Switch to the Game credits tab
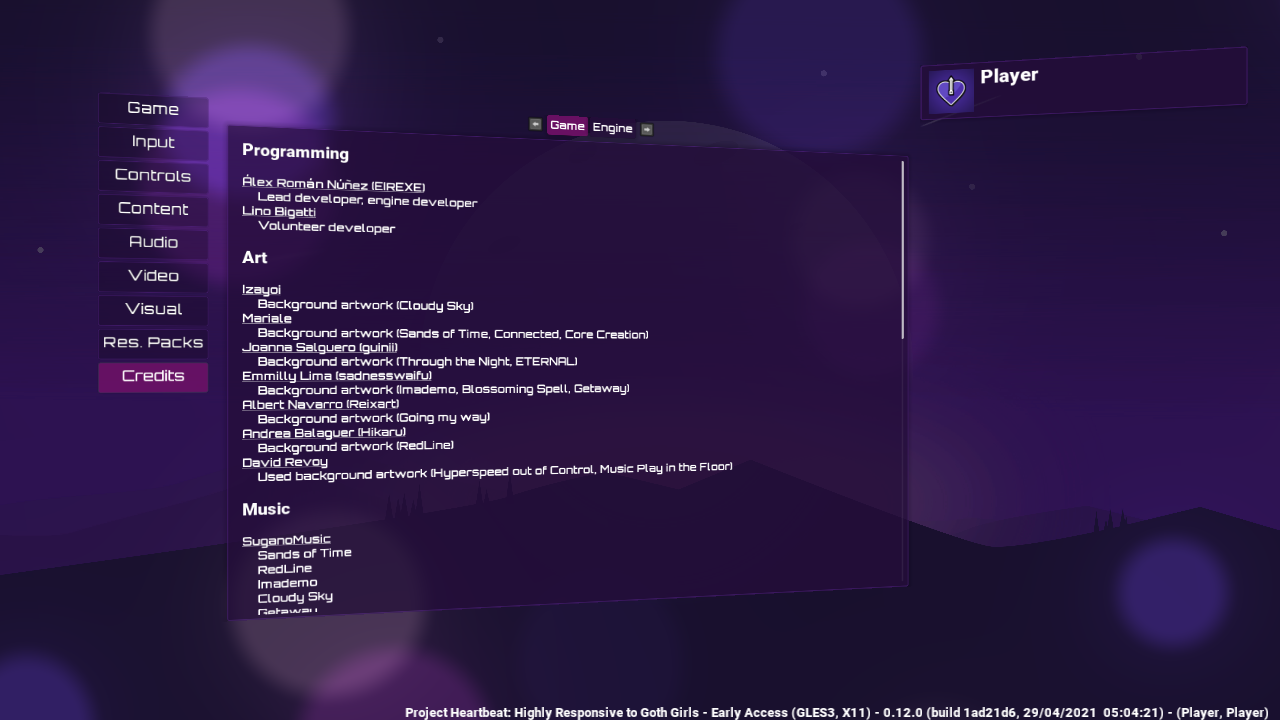The height and width of the screenshot is (720, 1280). [567, 126]
